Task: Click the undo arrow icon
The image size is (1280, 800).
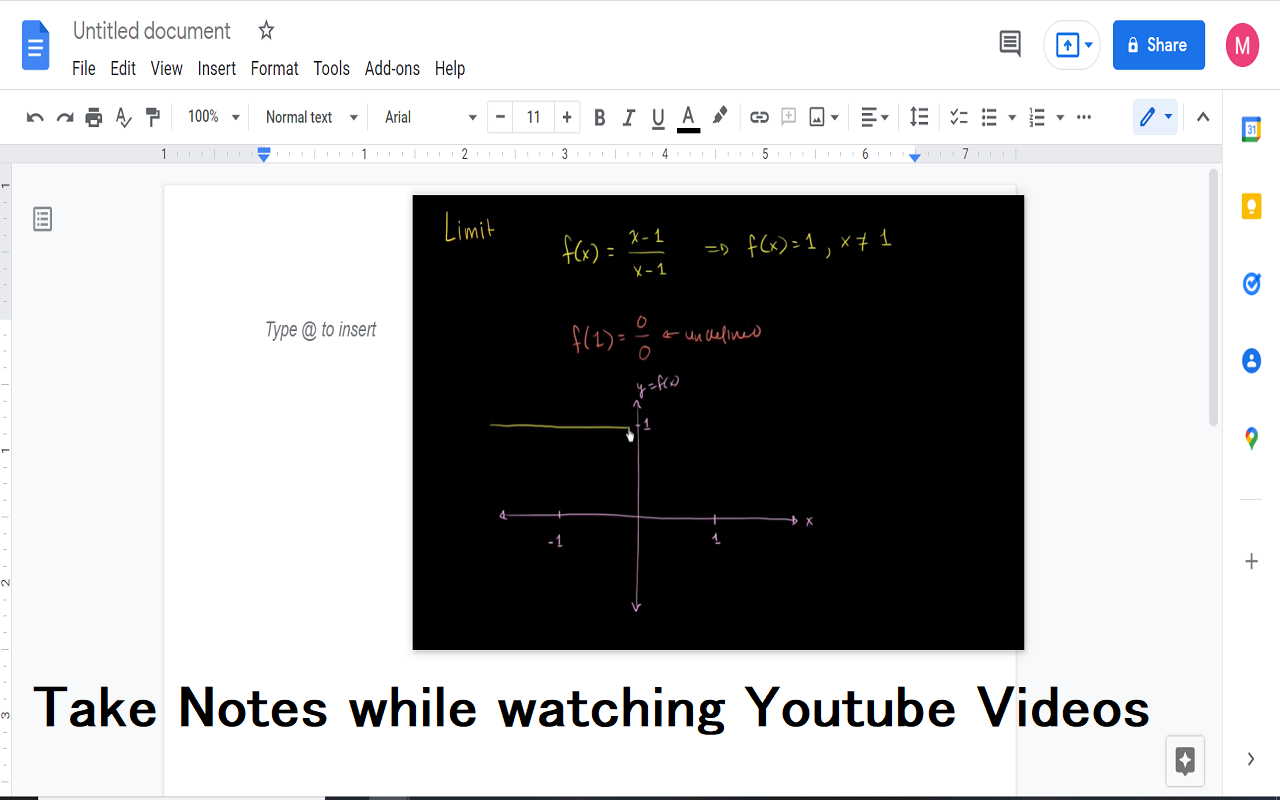Action: [x=35, y=117]
